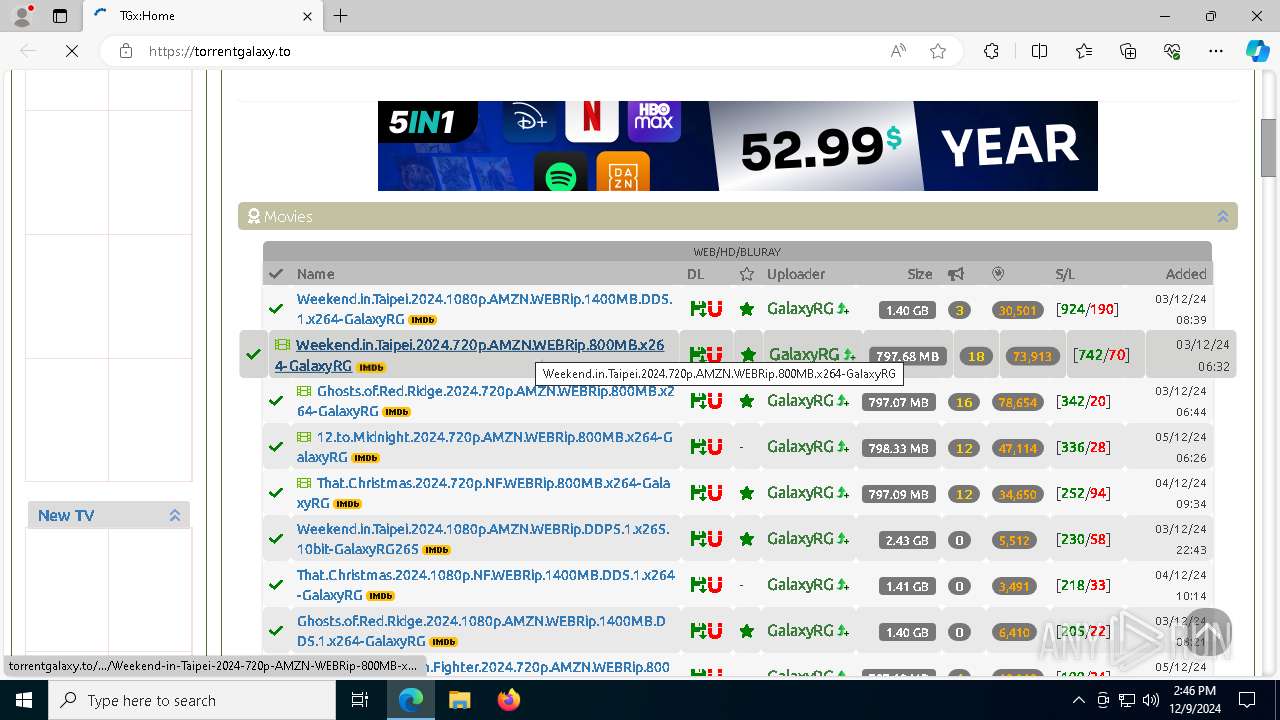This screenshot has height=720, width=1280.
Task: Sort by Added column header
Action: [x=1186, y=274]
